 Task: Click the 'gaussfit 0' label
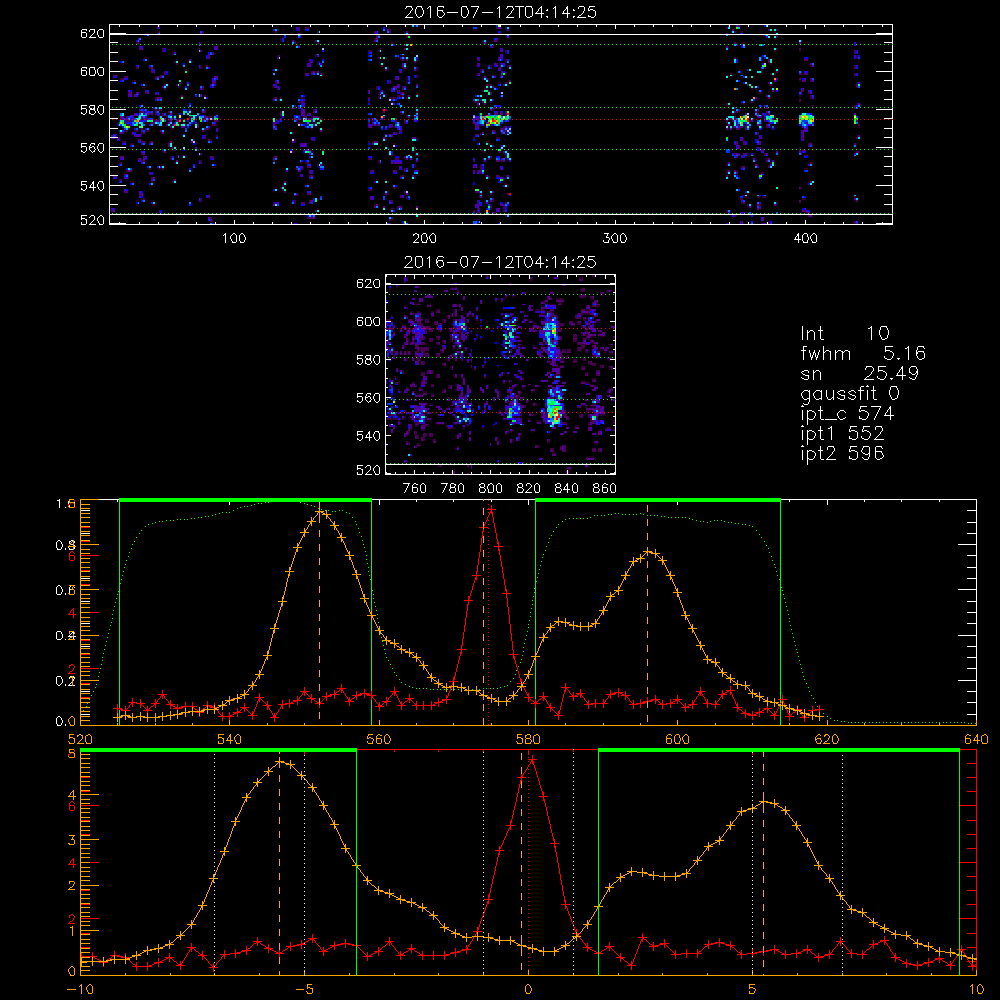(849, 394)
